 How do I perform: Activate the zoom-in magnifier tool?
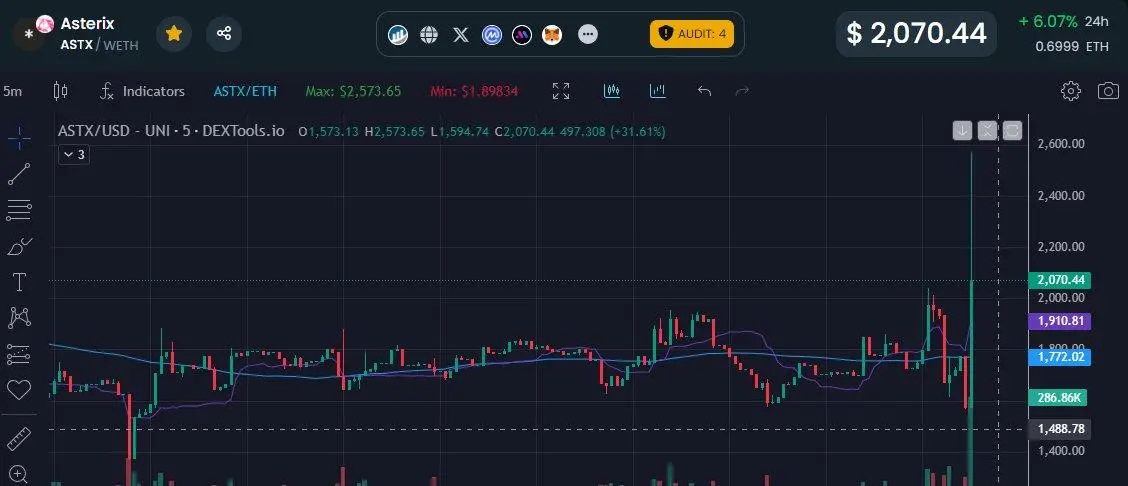[x=19, y=474]
